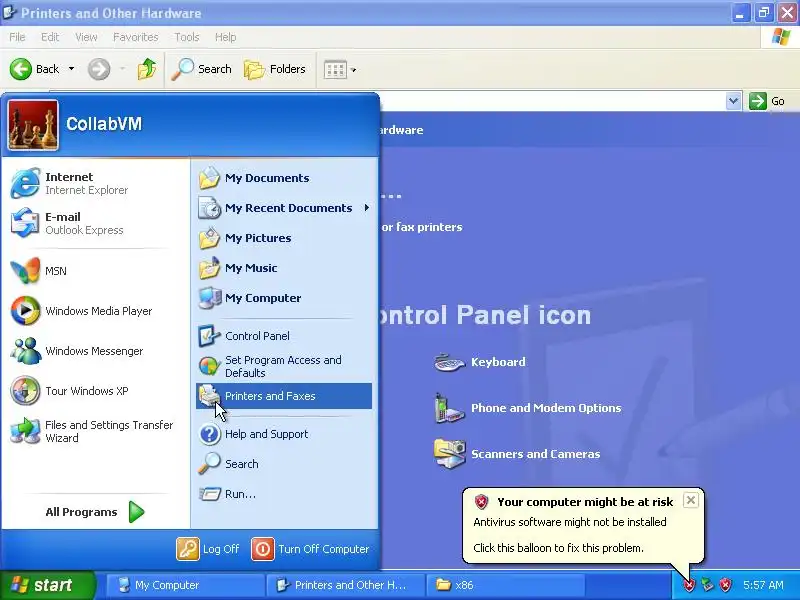Select Printers and Faxes
The width and height of the screenshot is (800, 600).
click(x=284, y=396)
